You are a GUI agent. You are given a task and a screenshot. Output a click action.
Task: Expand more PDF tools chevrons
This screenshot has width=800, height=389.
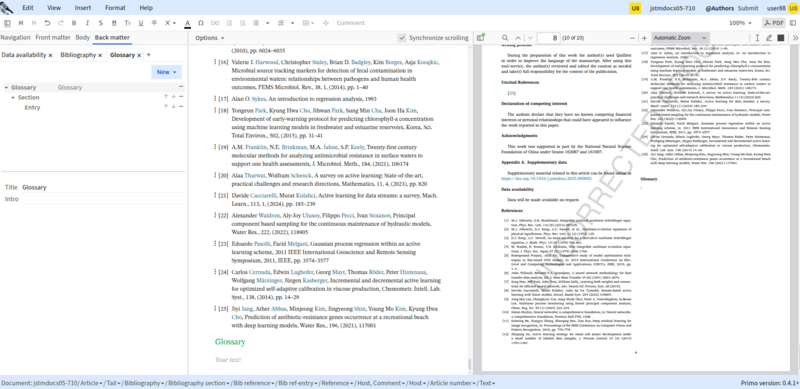tap(795, 38)
